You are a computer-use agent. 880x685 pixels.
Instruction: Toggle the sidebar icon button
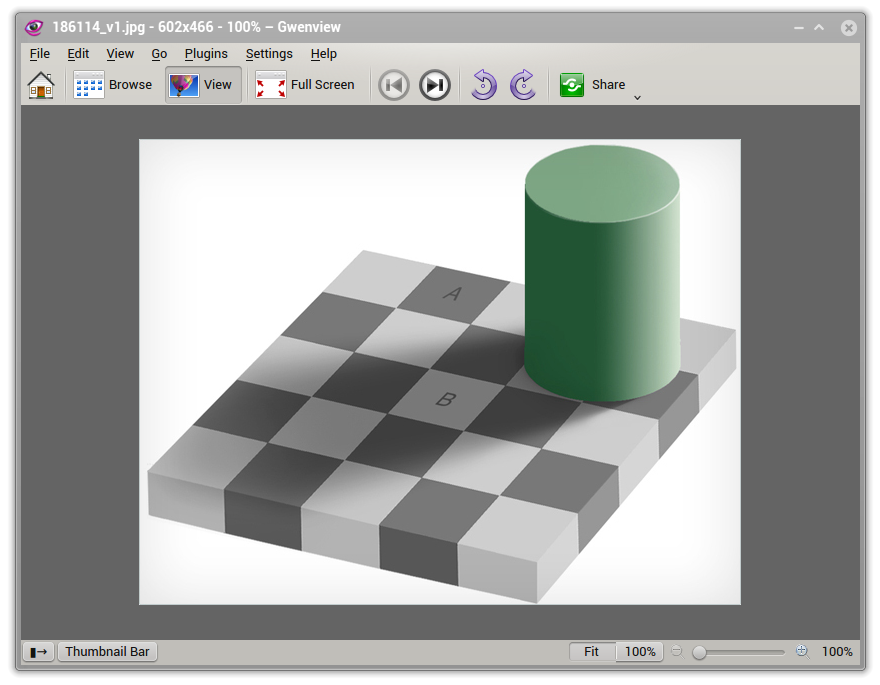(39, 652)
